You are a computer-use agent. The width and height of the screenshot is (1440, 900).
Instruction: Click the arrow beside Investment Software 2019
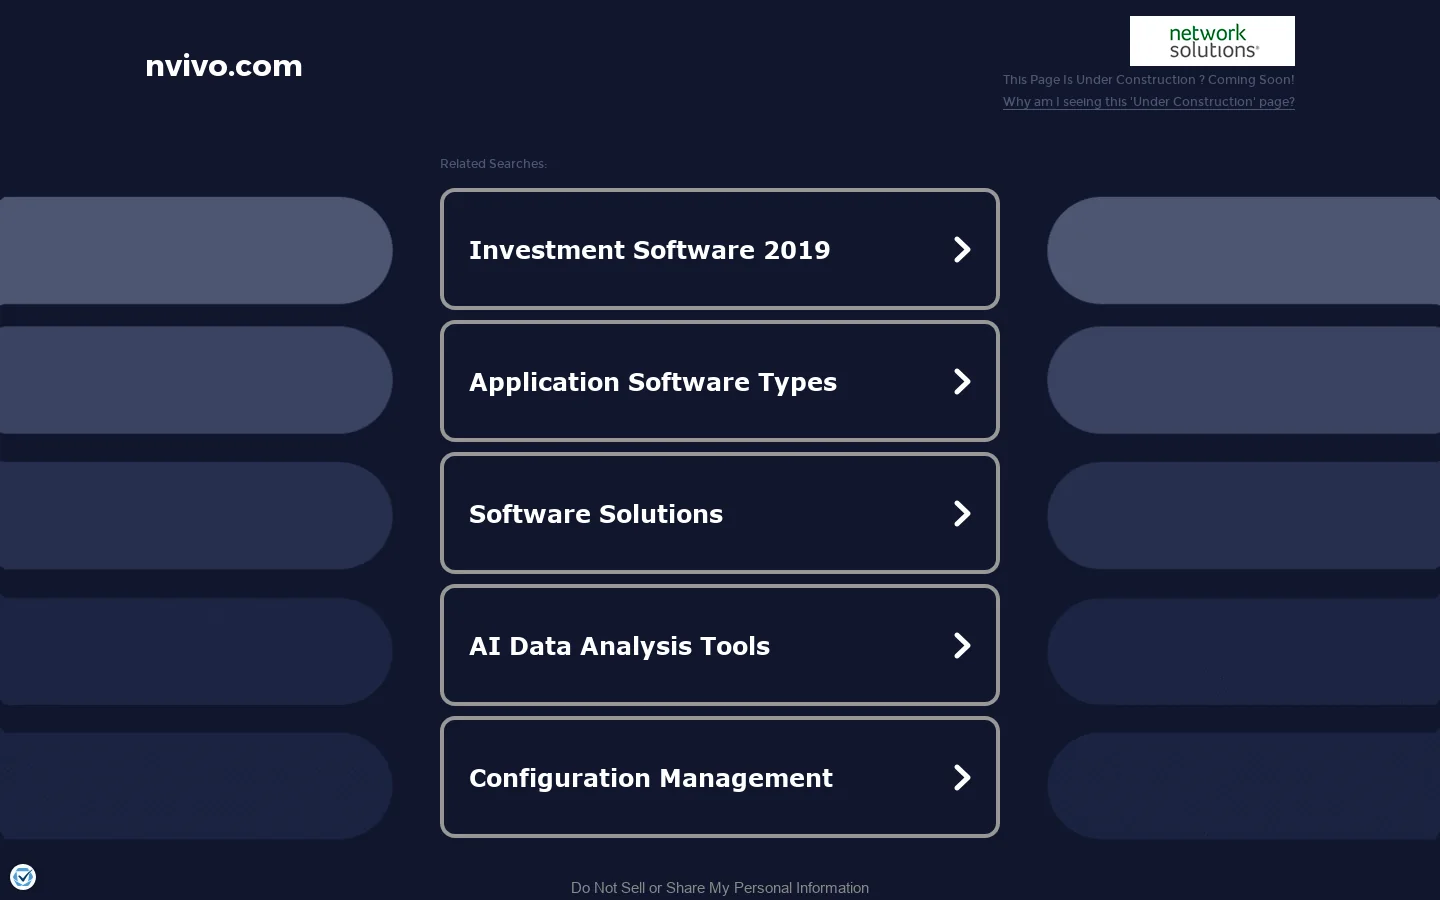[962, 249]
